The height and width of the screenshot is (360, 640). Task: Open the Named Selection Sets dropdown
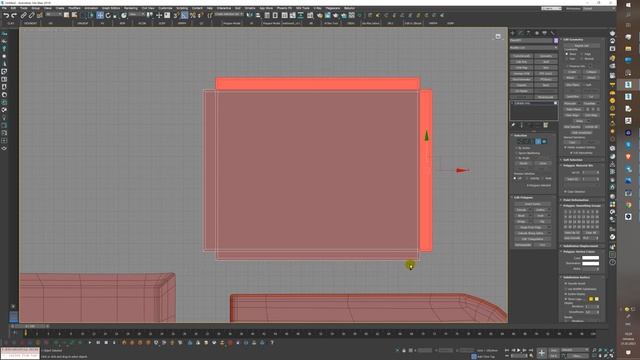[229, 15]
